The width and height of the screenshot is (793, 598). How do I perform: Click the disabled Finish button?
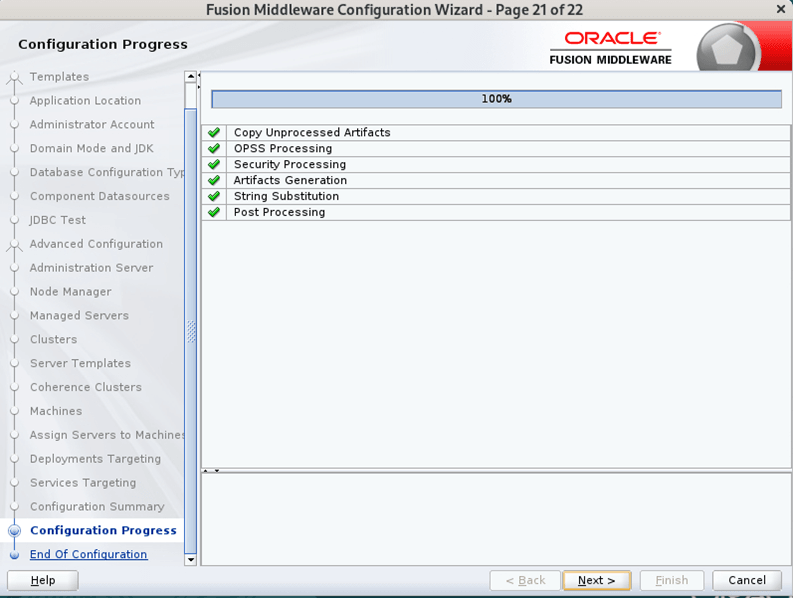coord(672,580)
